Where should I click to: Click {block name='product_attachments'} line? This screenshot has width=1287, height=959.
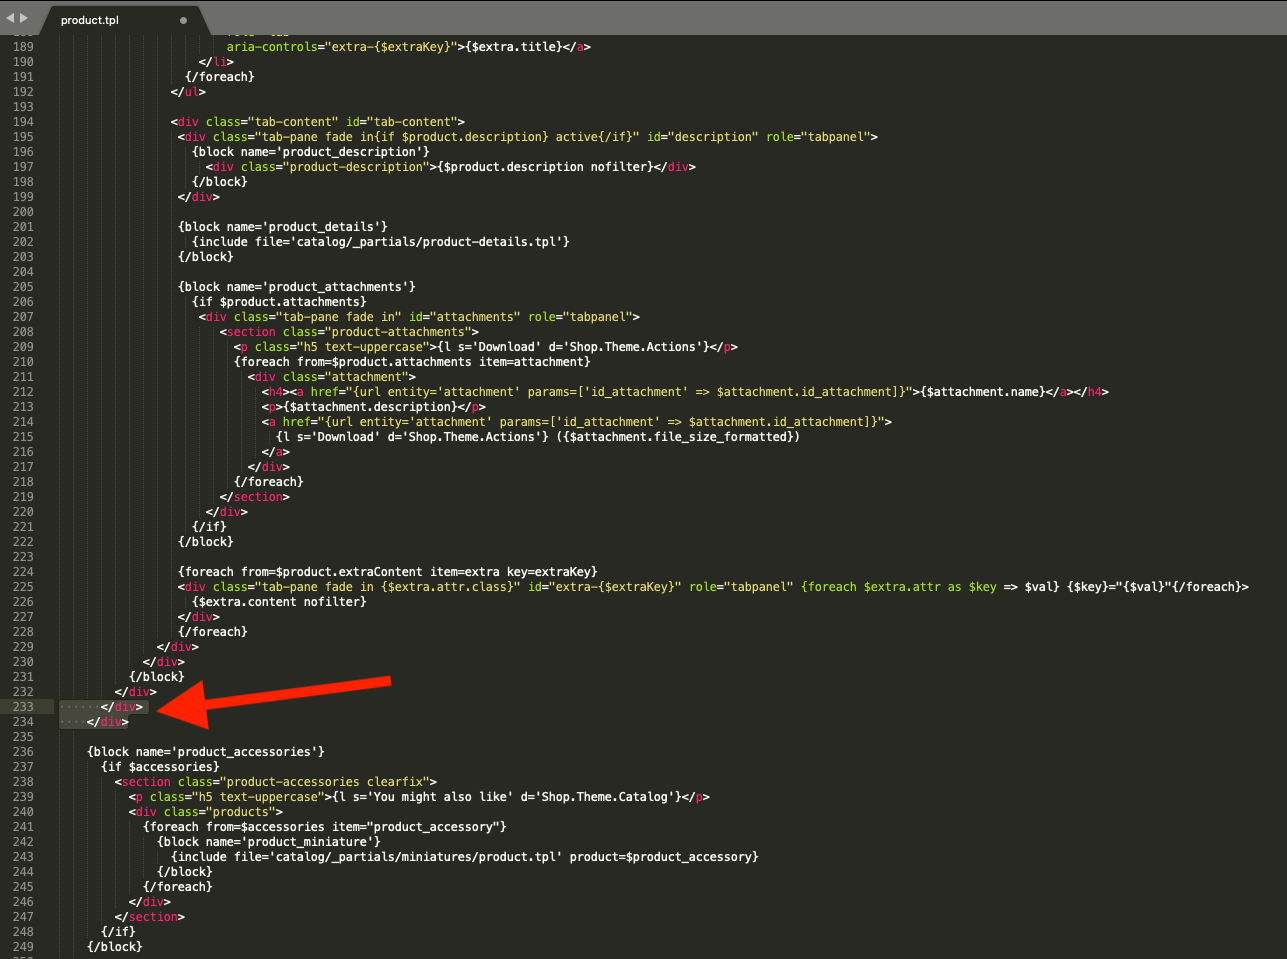[x=296, y=287]
